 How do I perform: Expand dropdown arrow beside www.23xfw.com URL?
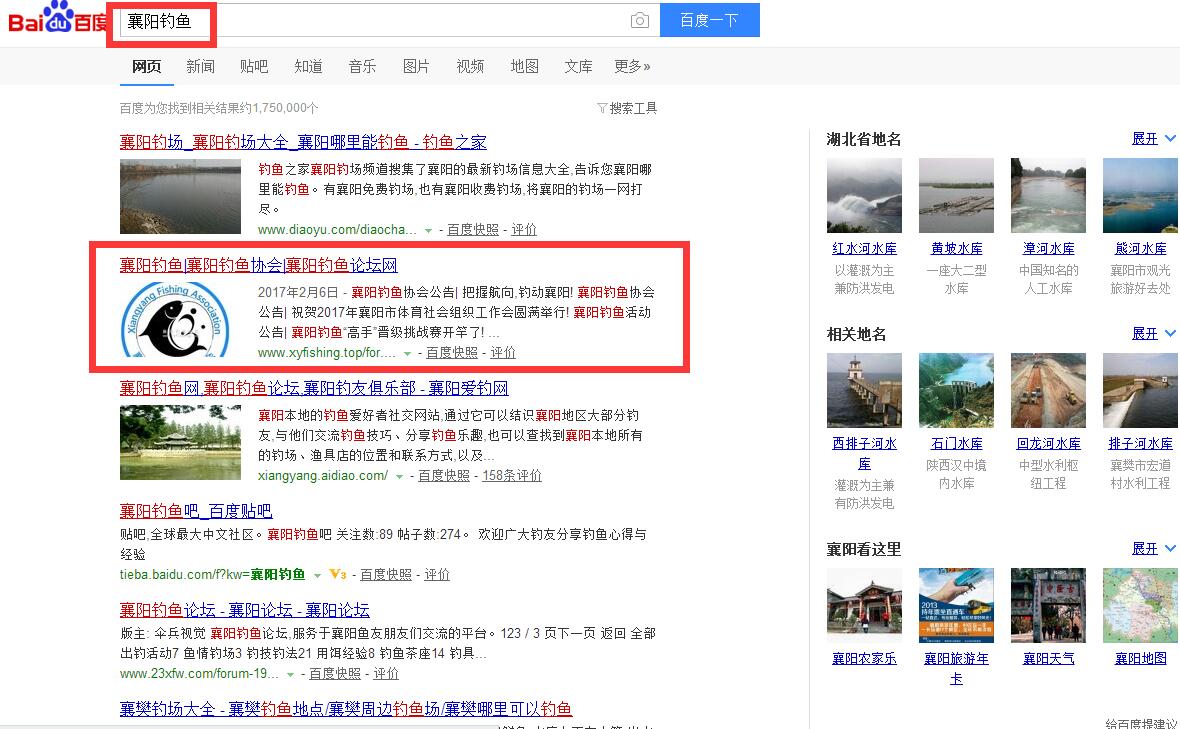(290, 675)
